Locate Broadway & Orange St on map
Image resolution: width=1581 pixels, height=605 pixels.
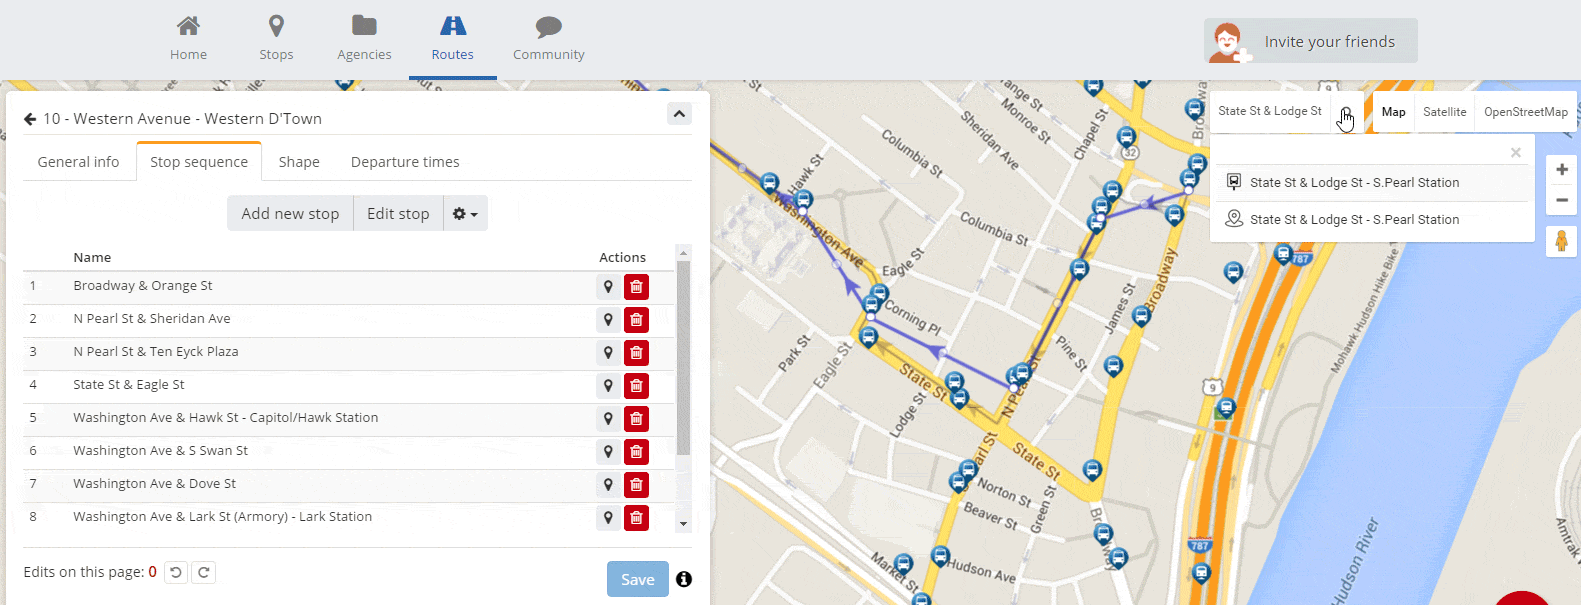coord(608,287)
